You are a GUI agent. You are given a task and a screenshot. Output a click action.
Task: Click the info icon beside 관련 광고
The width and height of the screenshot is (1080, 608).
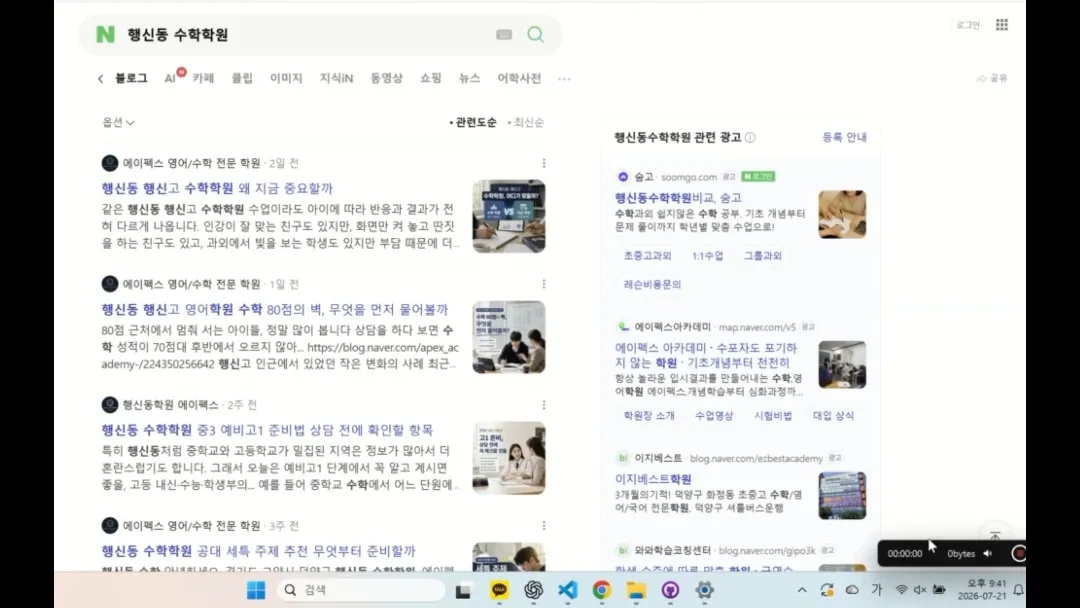pos(750,137)
